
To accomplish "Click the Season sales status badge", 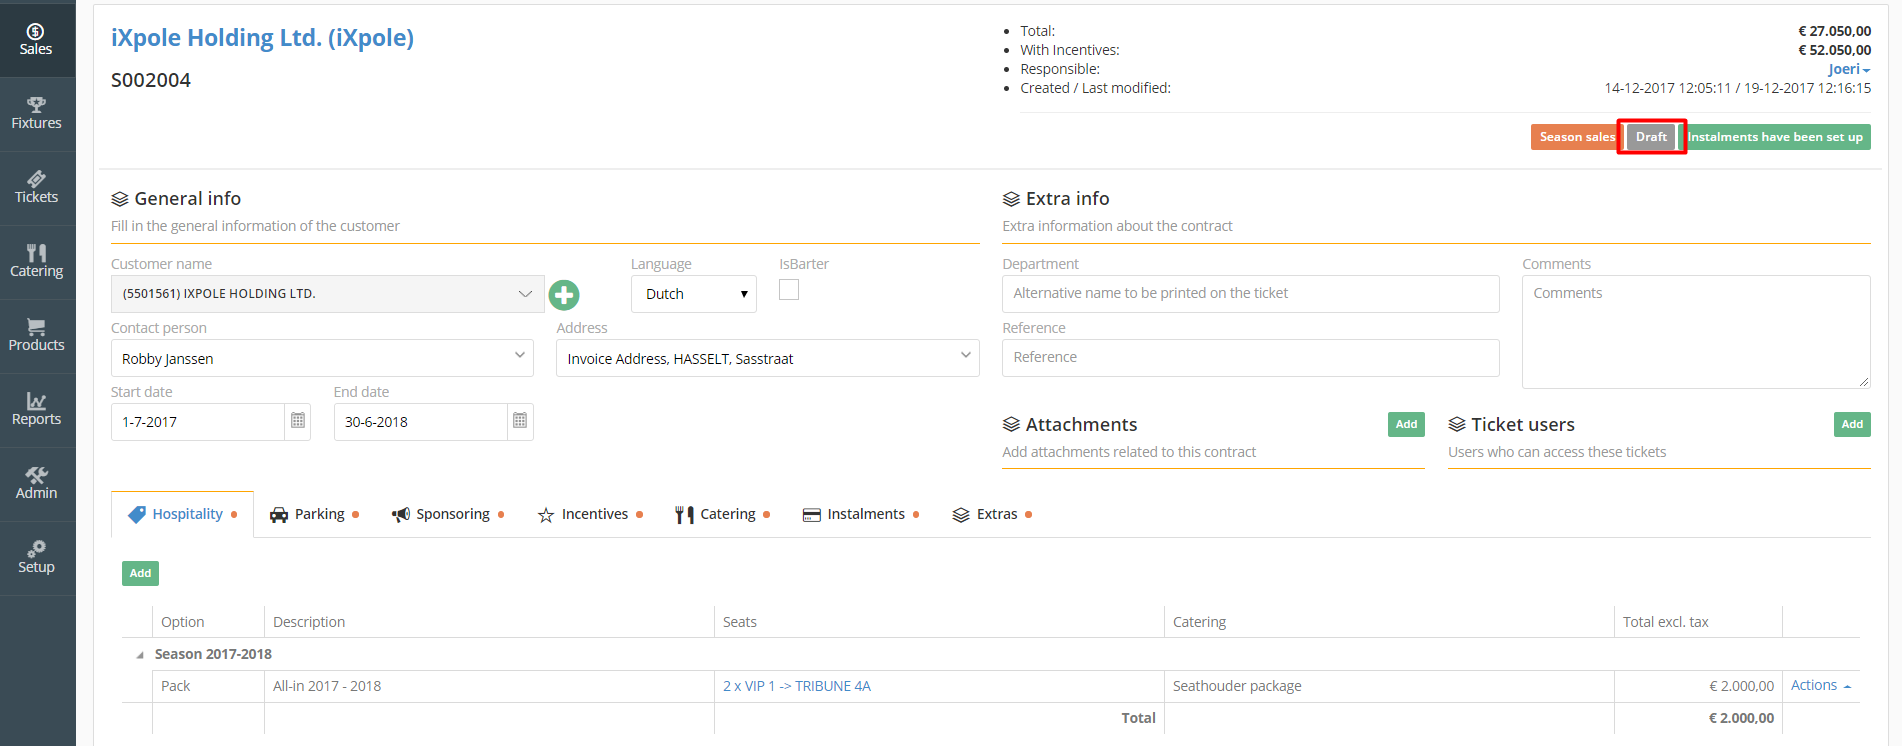I will 1576,137.
